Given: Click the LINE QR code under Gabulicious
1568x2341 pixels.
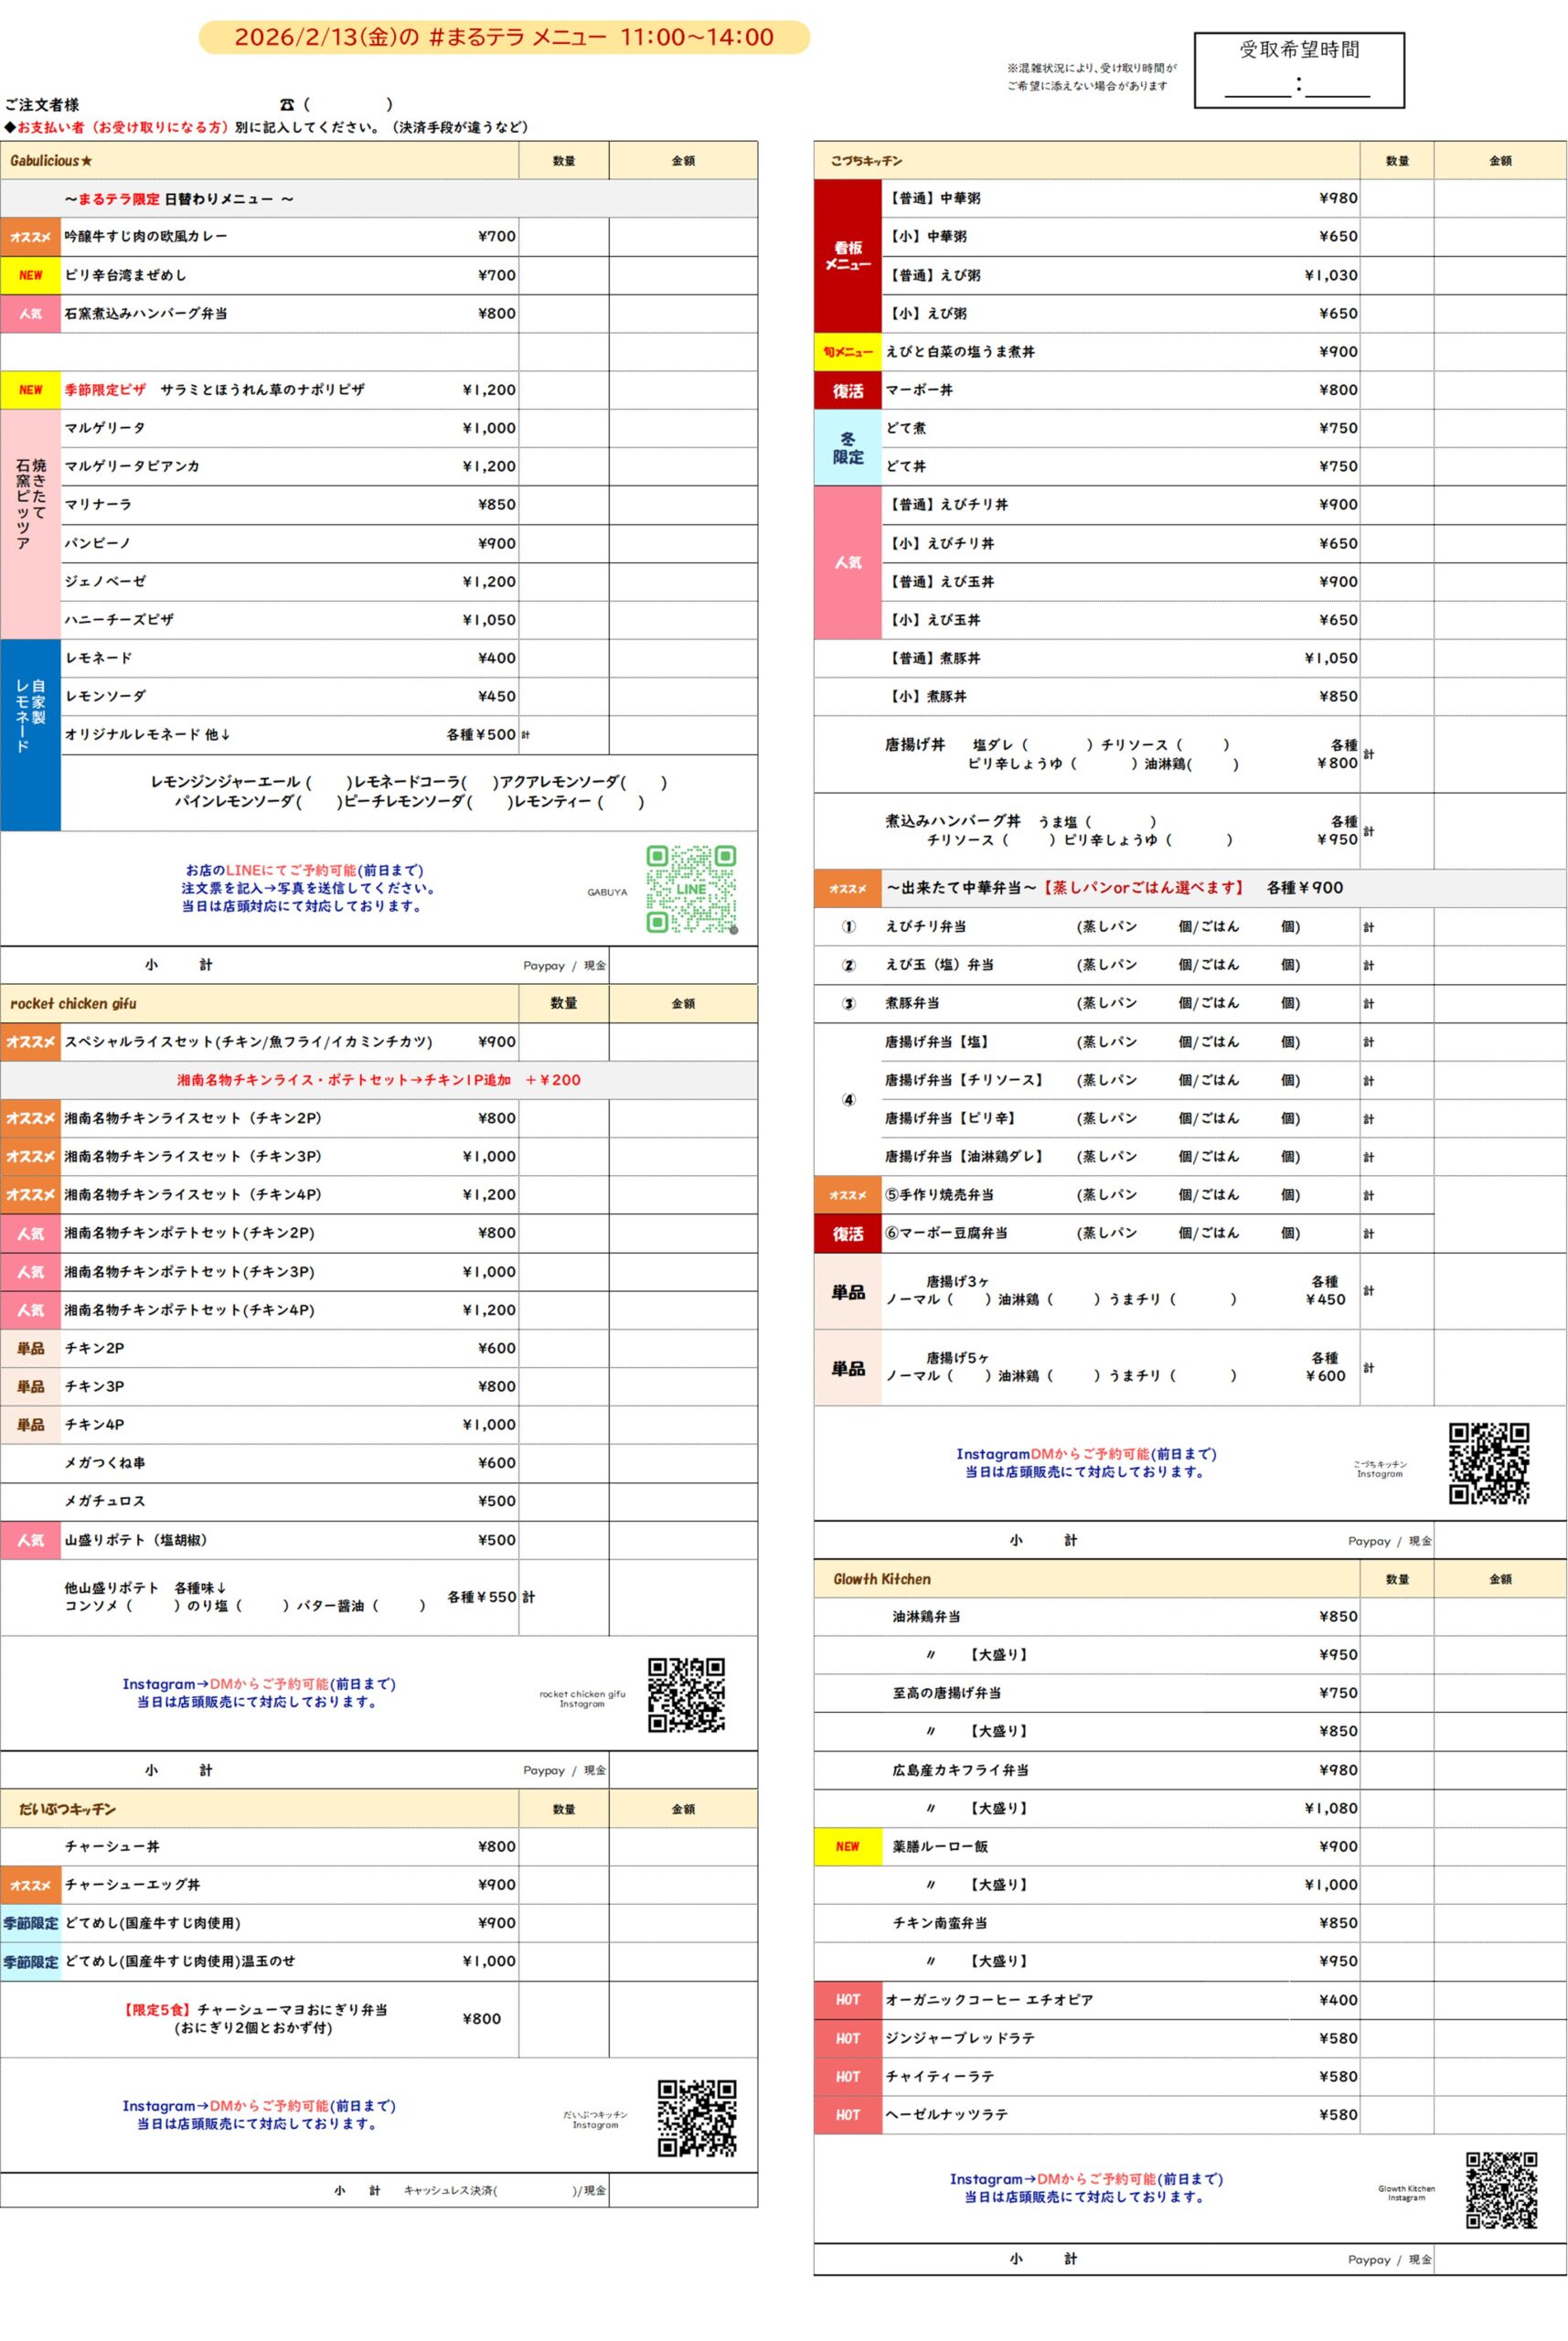Looking at the screenshot, I should pyautogui.click(x=691, y=888).
